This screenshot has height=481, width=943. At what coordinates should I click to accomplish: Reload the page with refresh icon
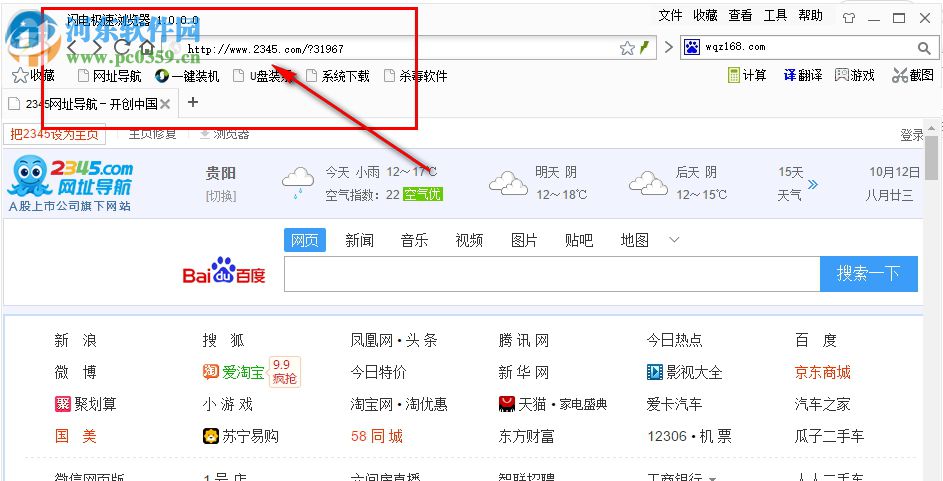(x=121, y=47)
